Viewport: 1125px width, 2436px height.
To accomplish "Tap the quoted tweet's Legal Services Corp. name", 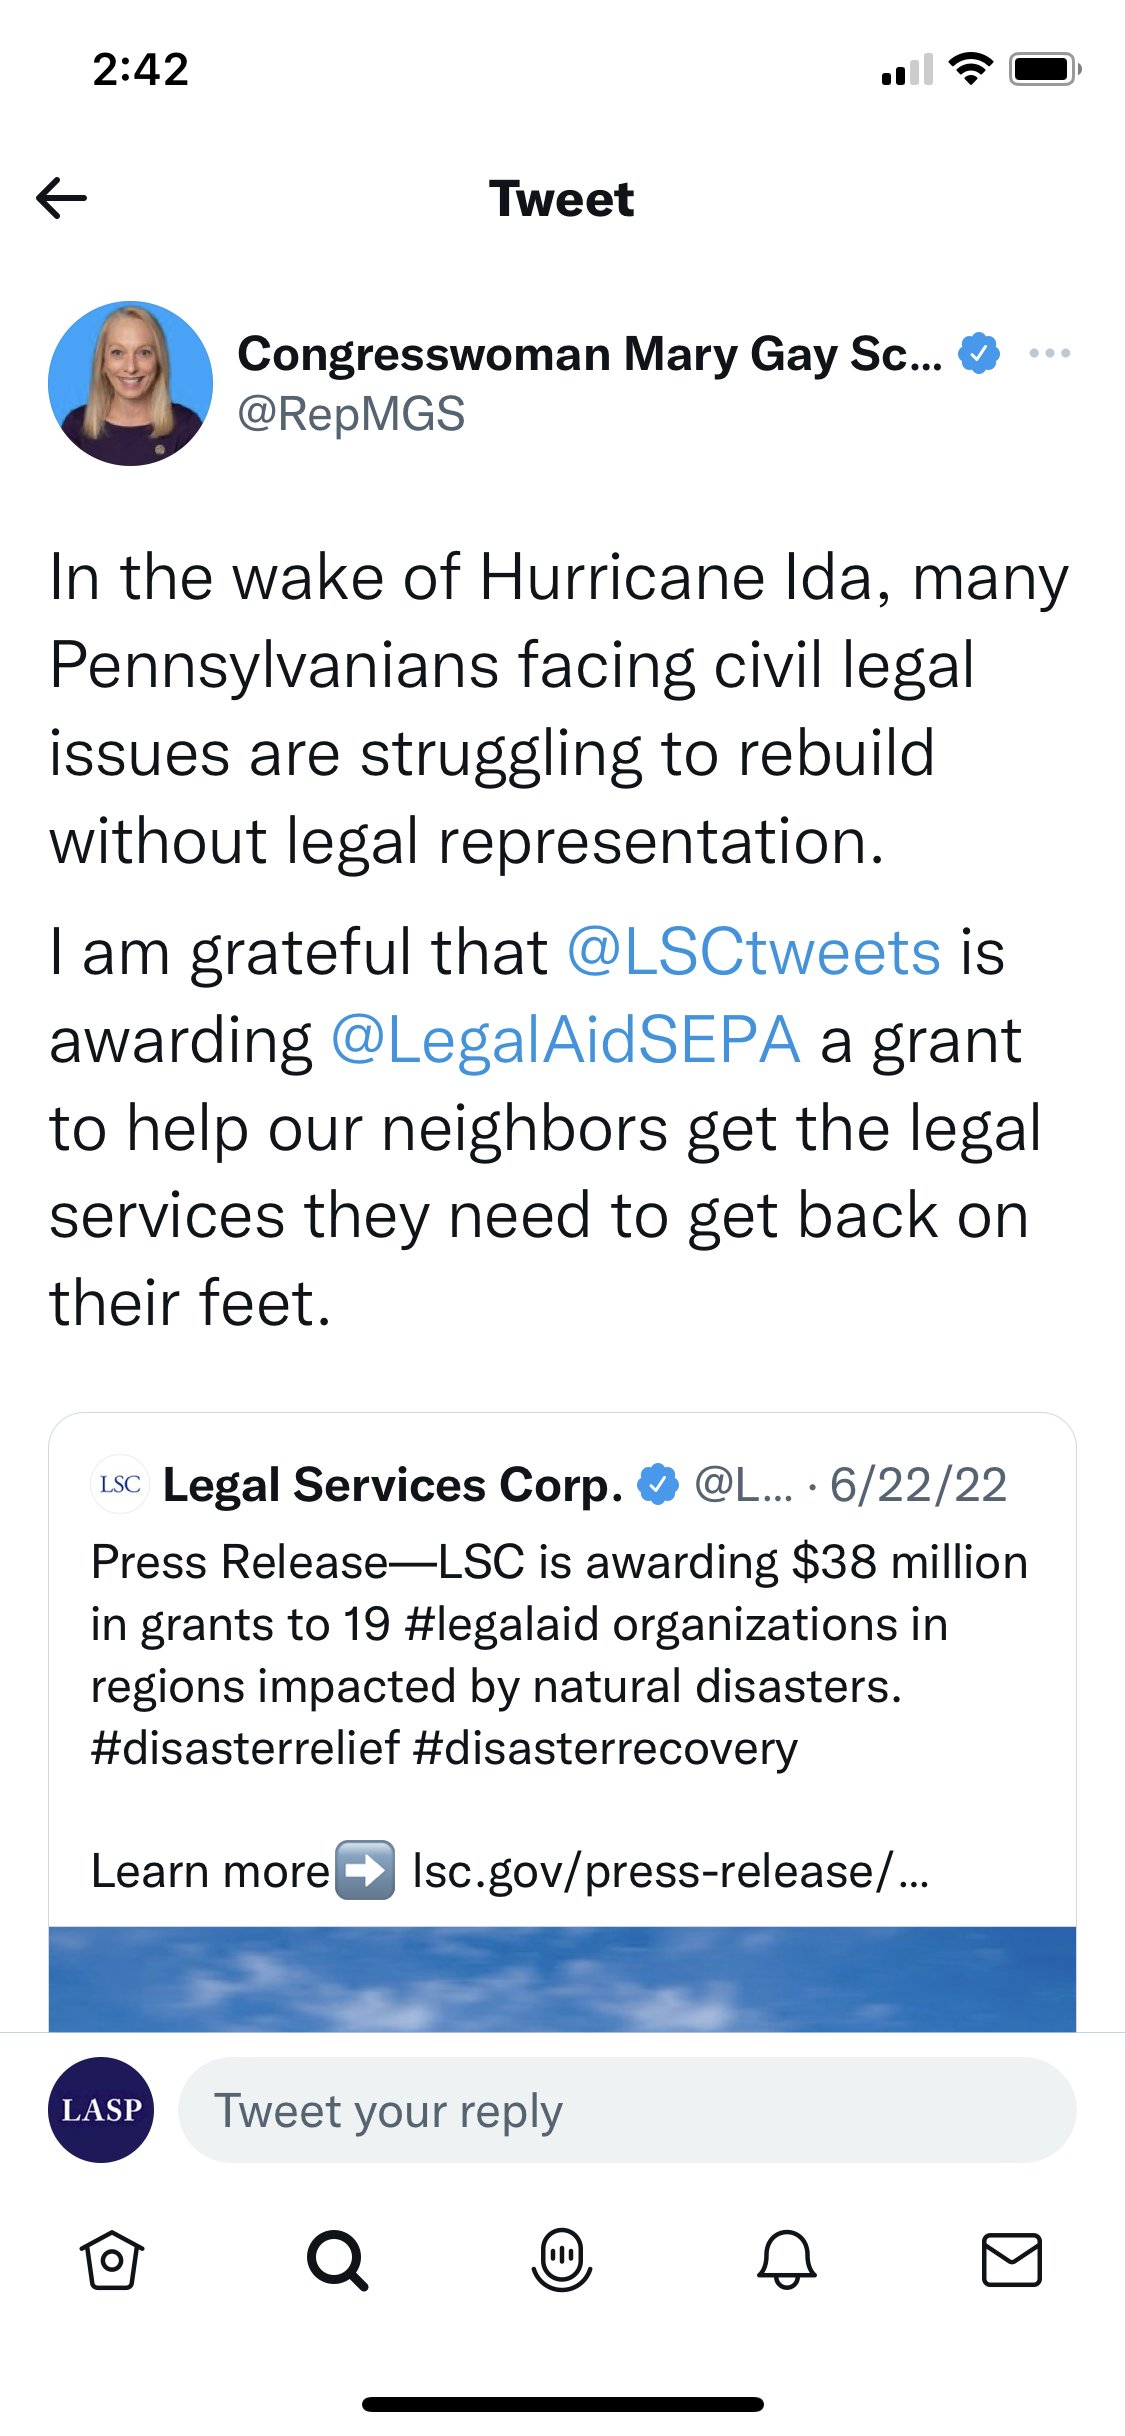I will (x=392, y=1485).
